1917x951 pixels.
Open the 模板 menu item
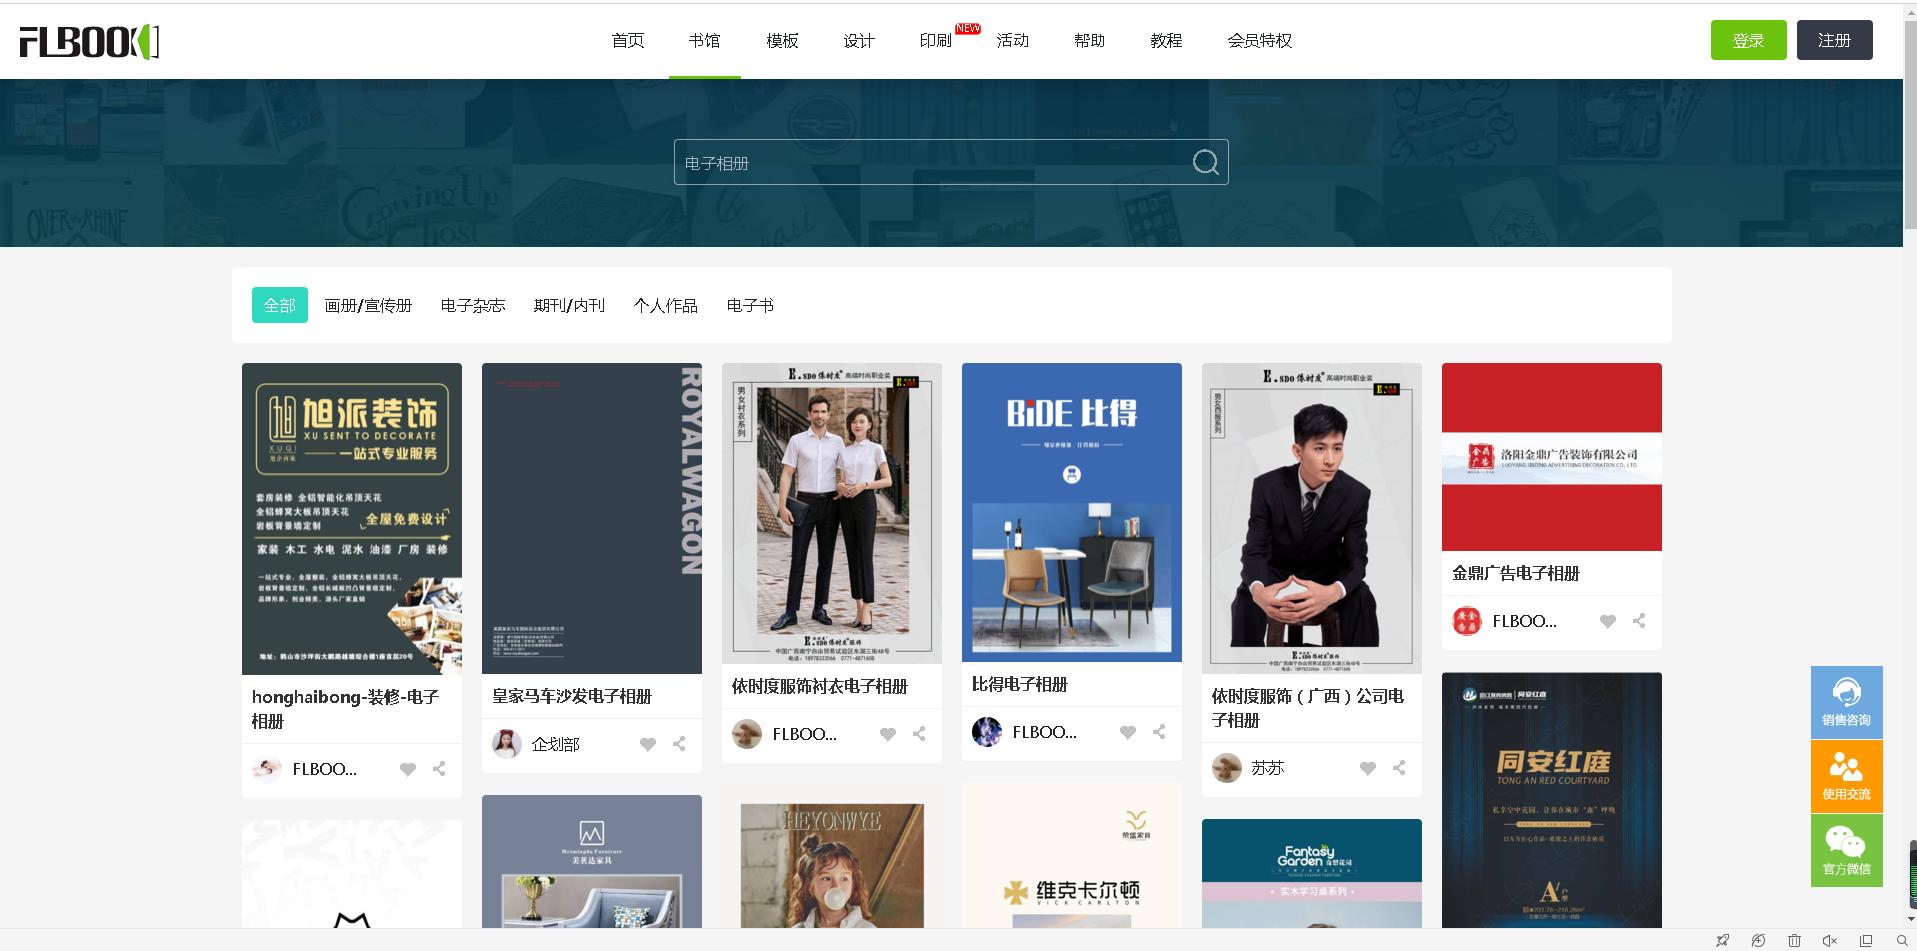tap(781, 40)
